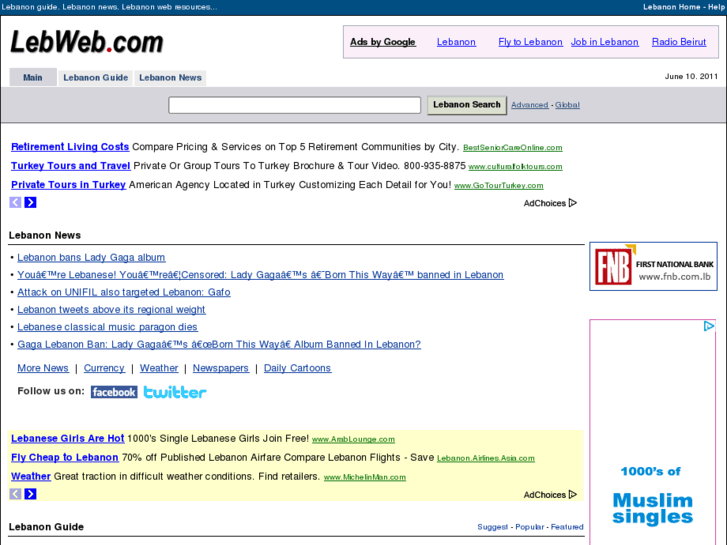Visit BestSeniorCareOnline.com link
727x545 pixels.
pos(513,147)
